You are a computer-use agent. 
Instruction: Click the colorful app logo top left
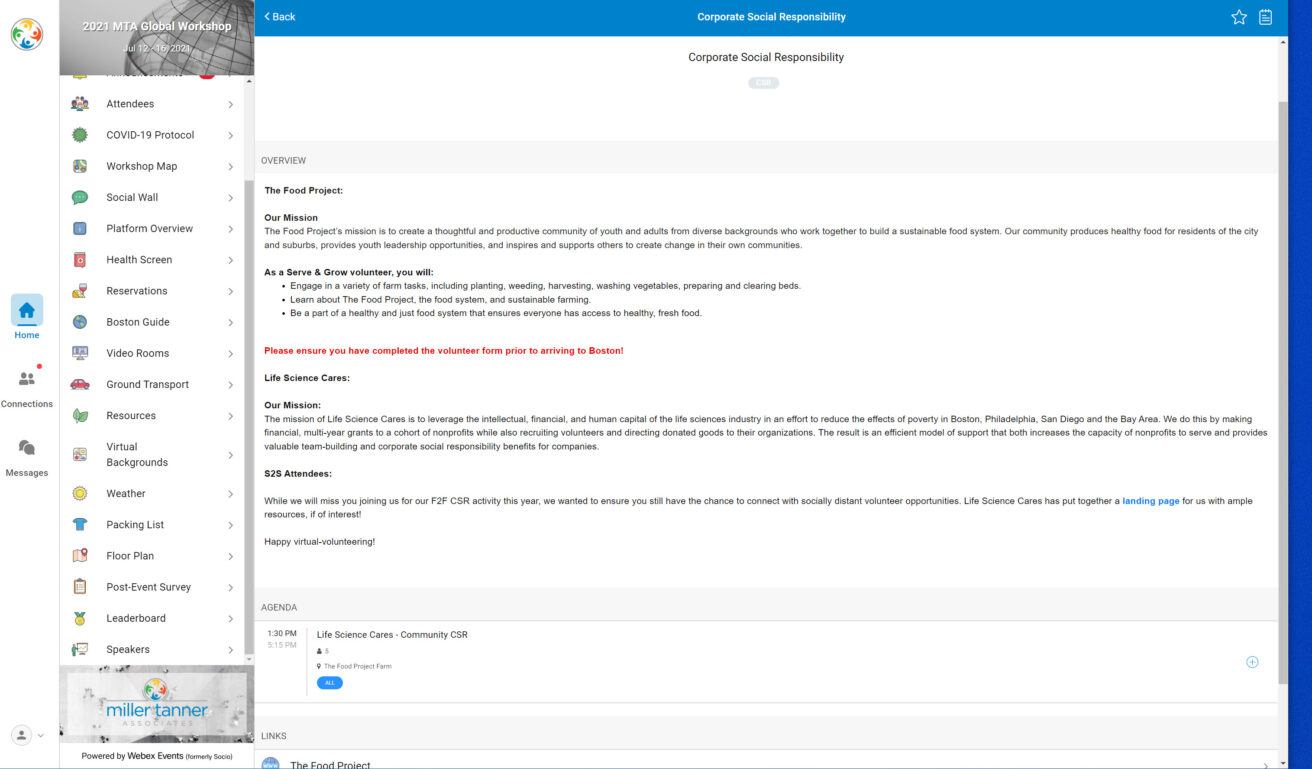(27, 35)
